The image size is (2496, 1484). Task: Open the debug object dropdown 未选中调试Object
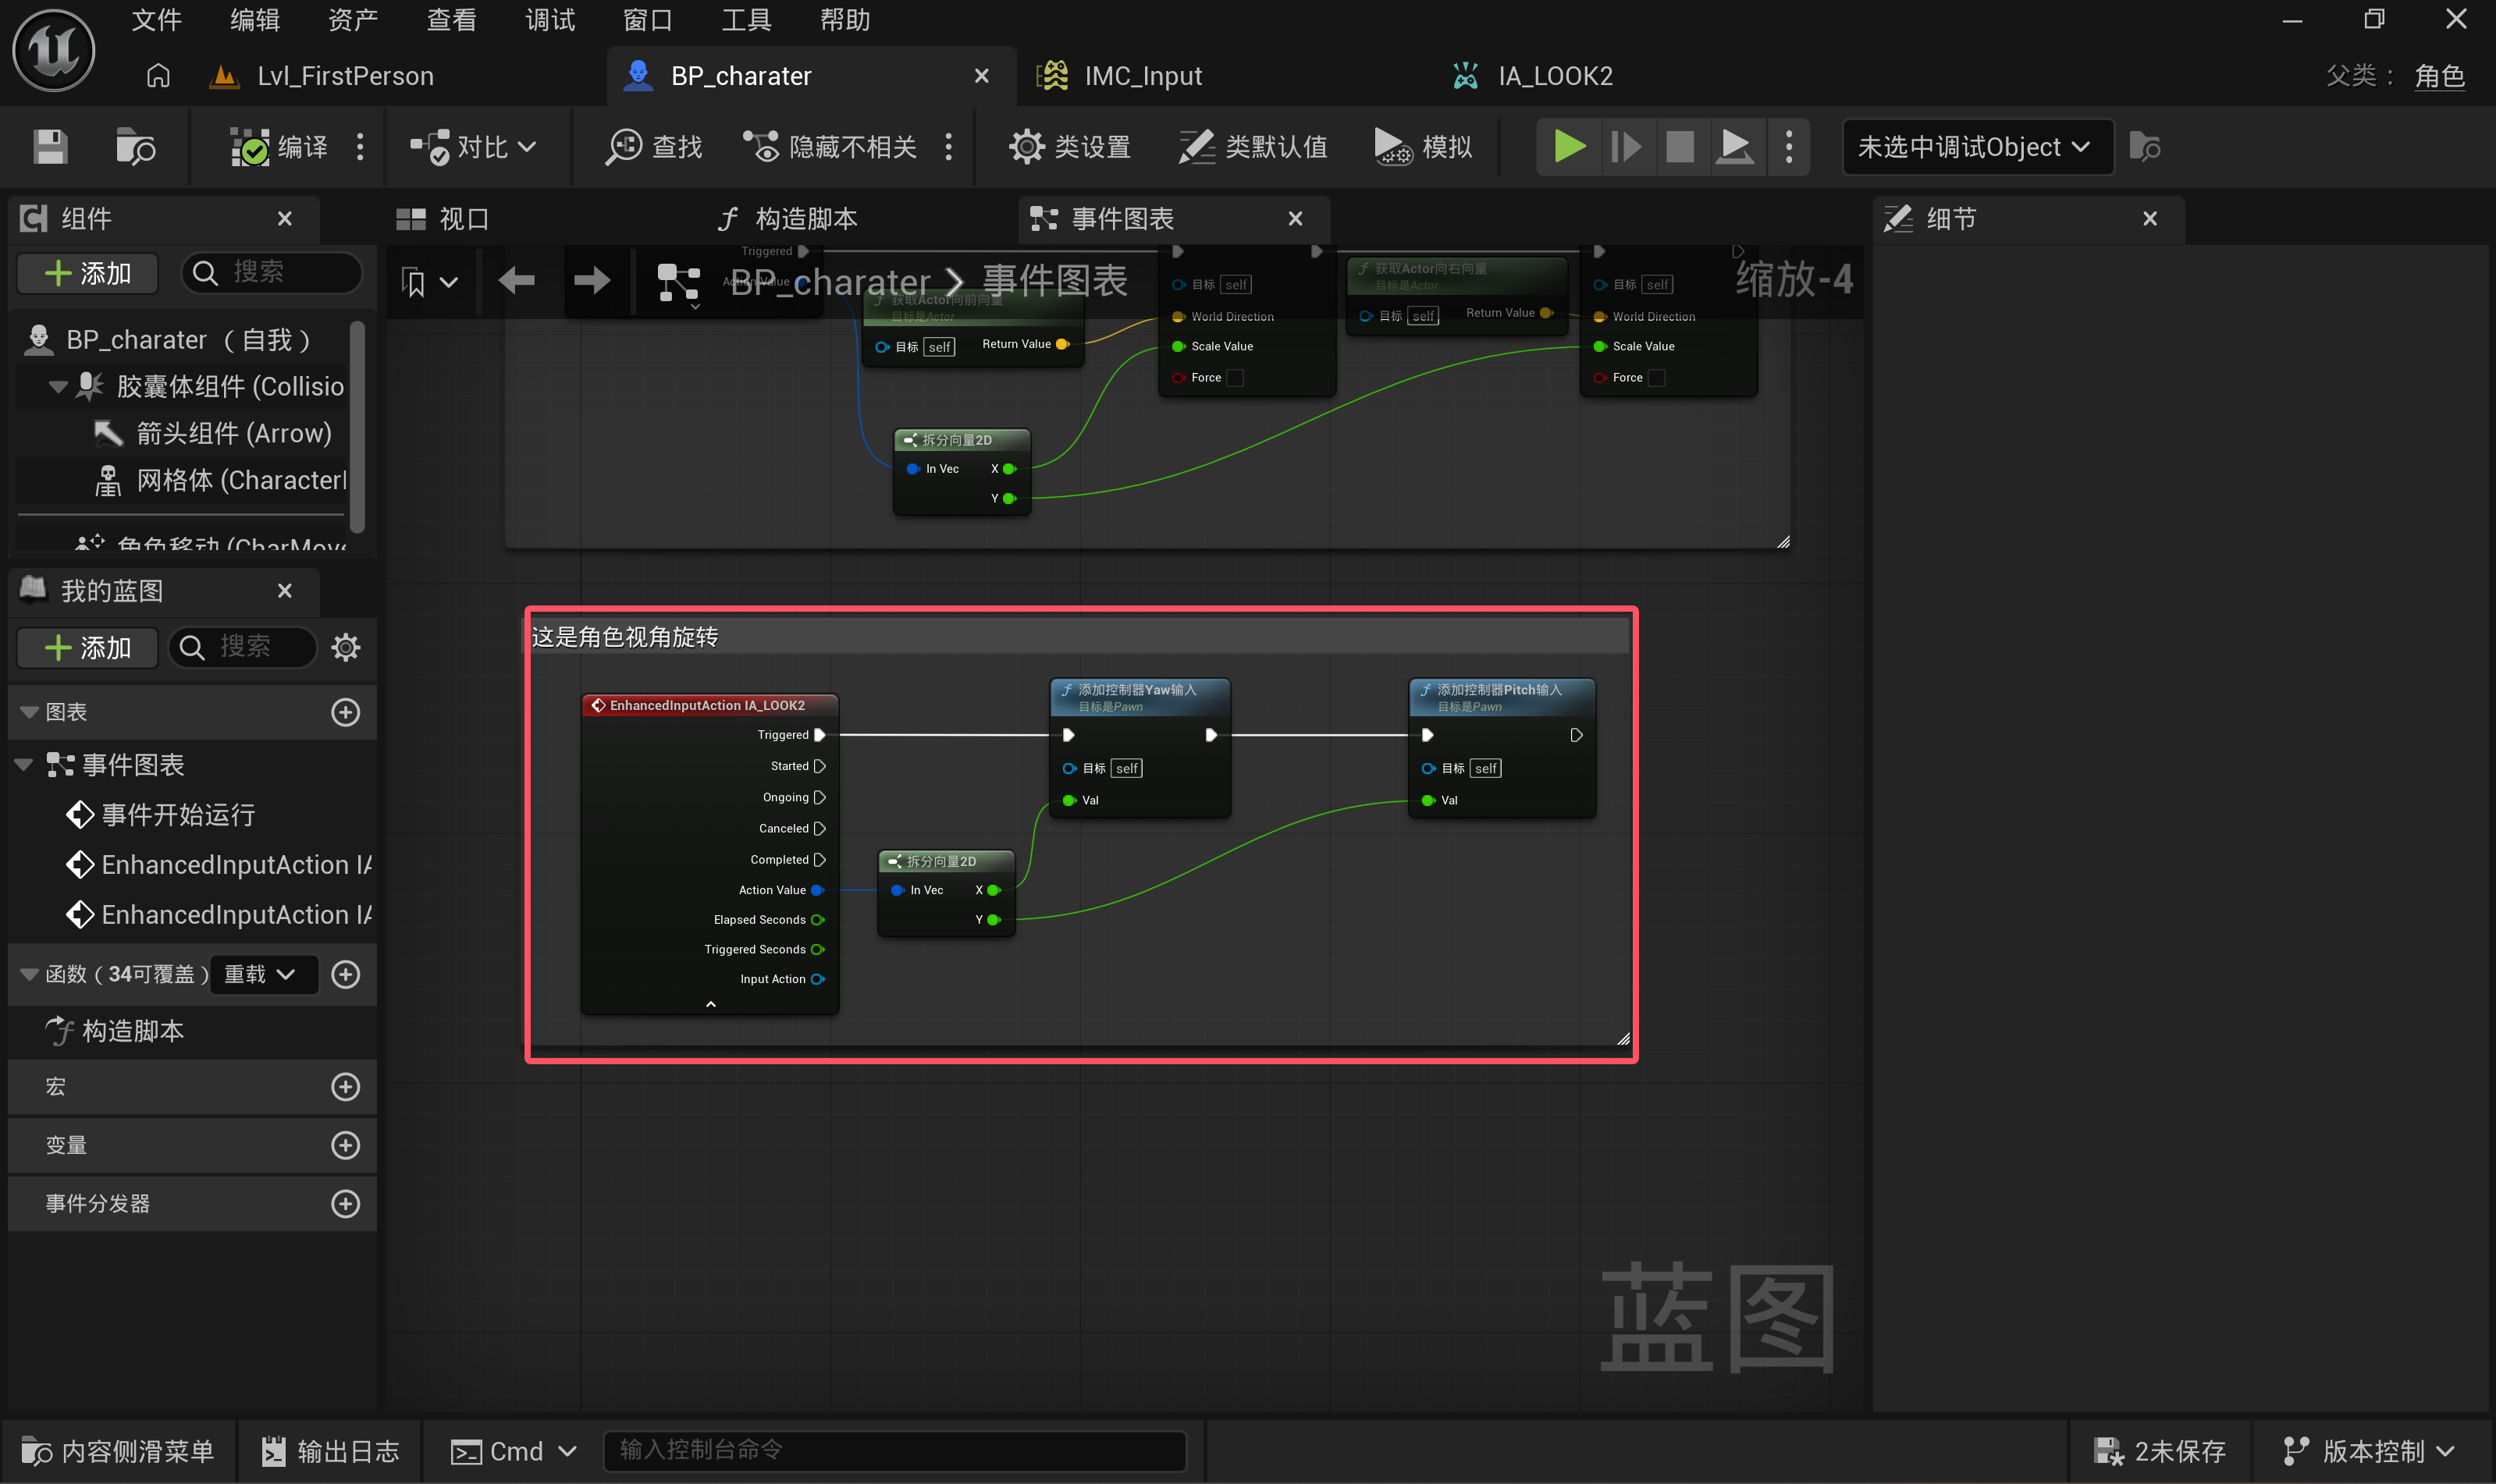pos(1976,147)
